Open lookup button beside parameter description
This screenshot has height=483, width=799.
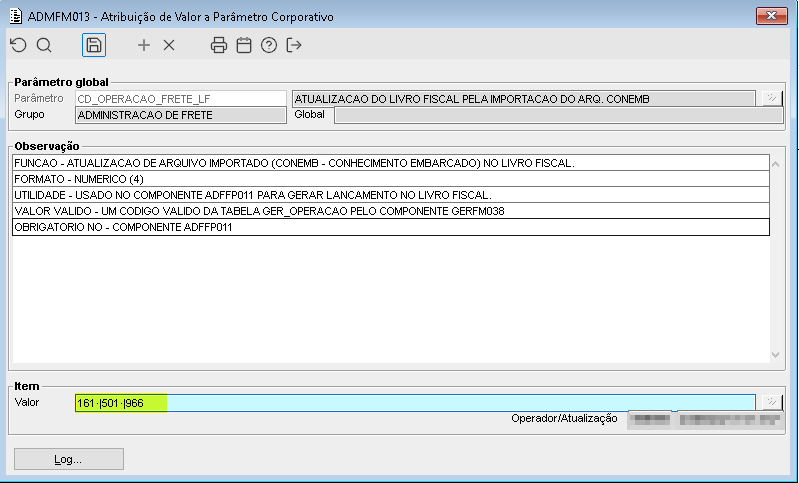point(772,98)
